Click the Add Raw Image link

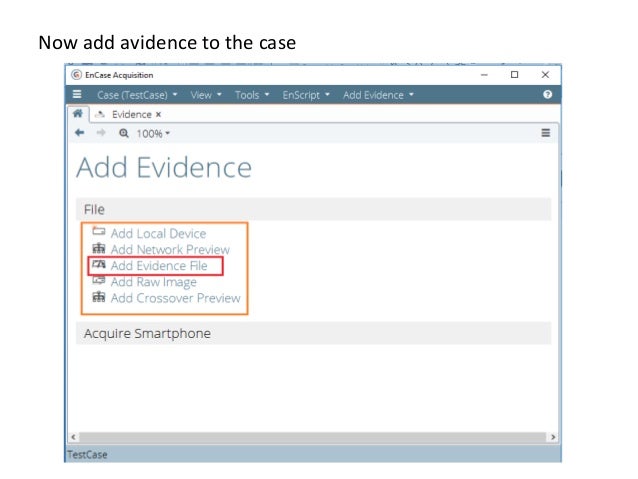pyautogui.click(x=153, y=282)
